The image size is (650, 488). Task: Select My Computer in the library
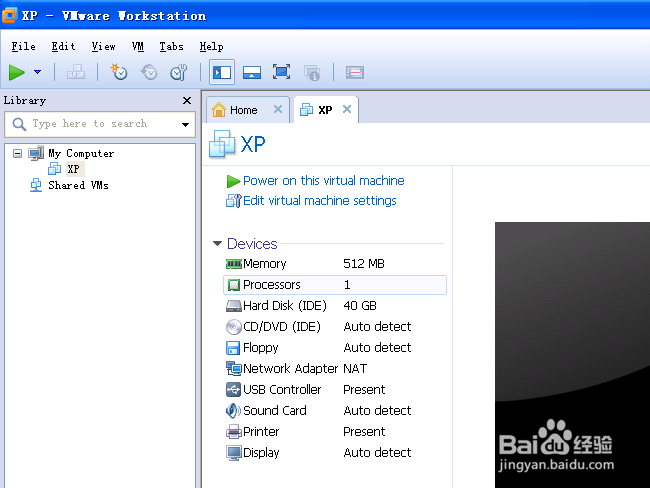tap(81, 153)
